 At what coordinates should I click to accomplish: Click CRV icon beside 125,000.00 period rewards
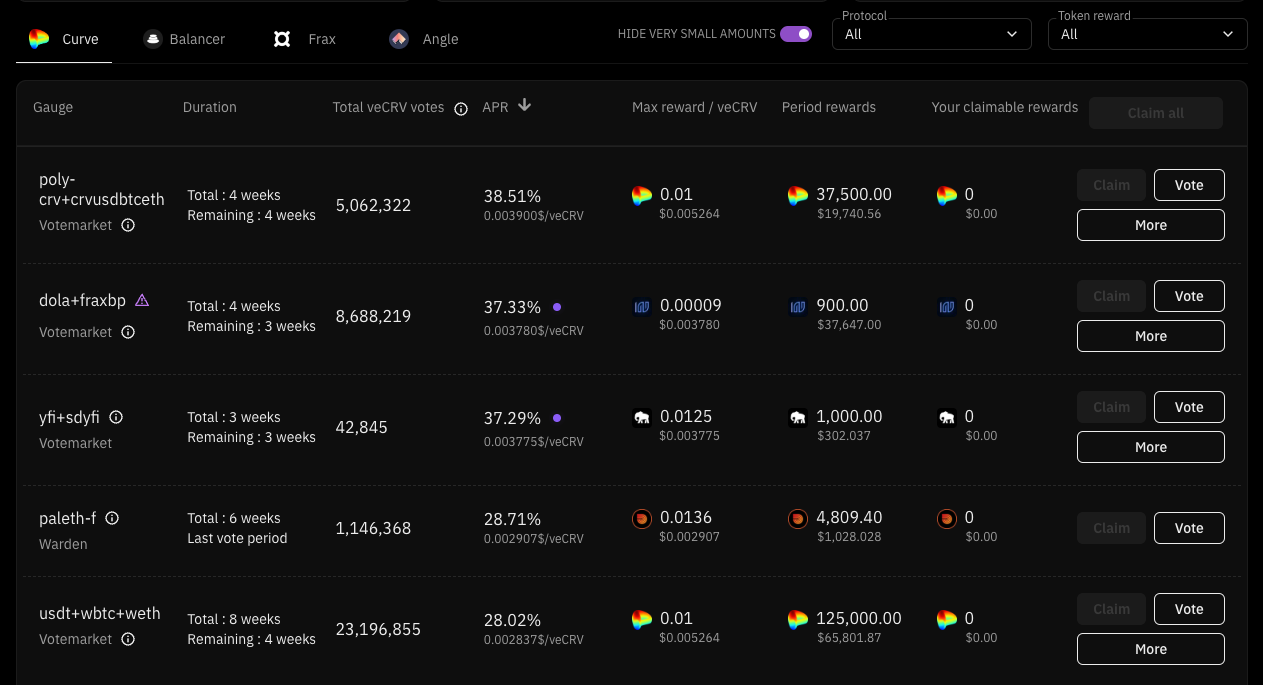(797, 620)
